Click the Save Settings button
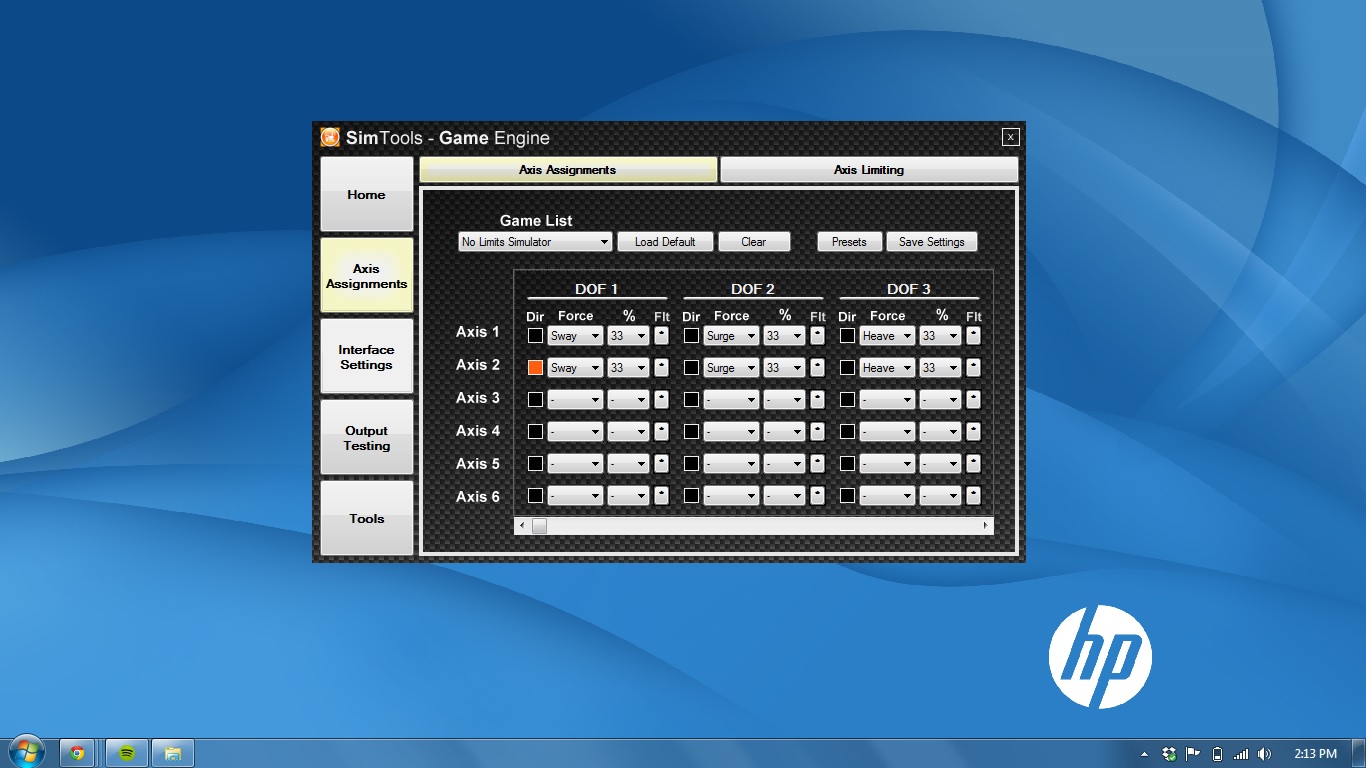Screen dimensions: 1366x768 pyautogui.click(x=931, y=242)
